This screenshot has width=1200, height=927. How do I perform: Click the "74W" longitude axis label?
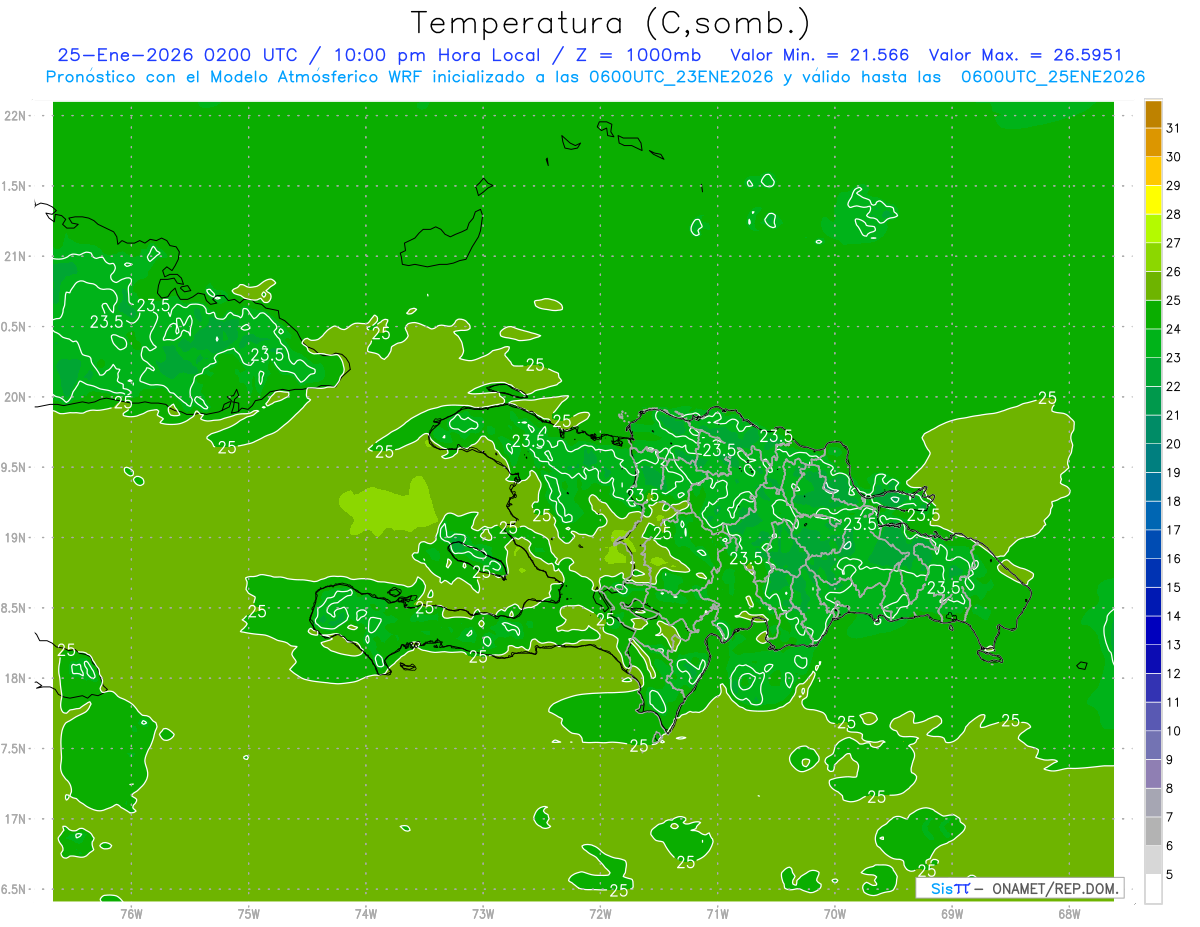[x=366, y=914]
